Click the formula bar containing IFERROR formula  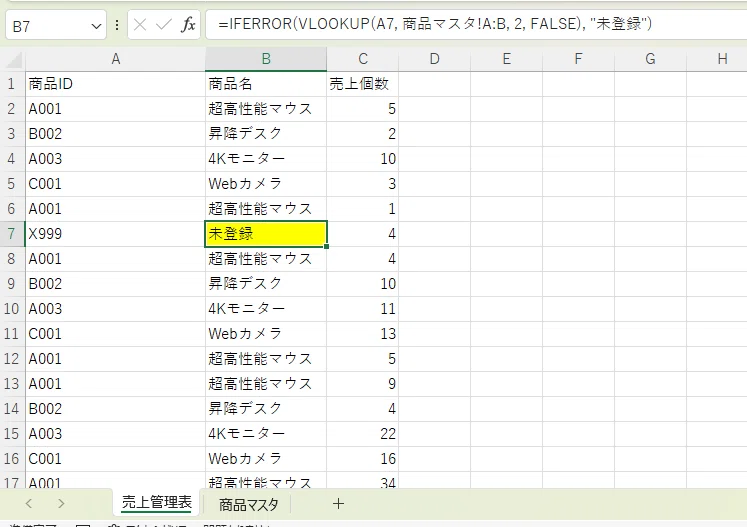(x=476, y=24)
